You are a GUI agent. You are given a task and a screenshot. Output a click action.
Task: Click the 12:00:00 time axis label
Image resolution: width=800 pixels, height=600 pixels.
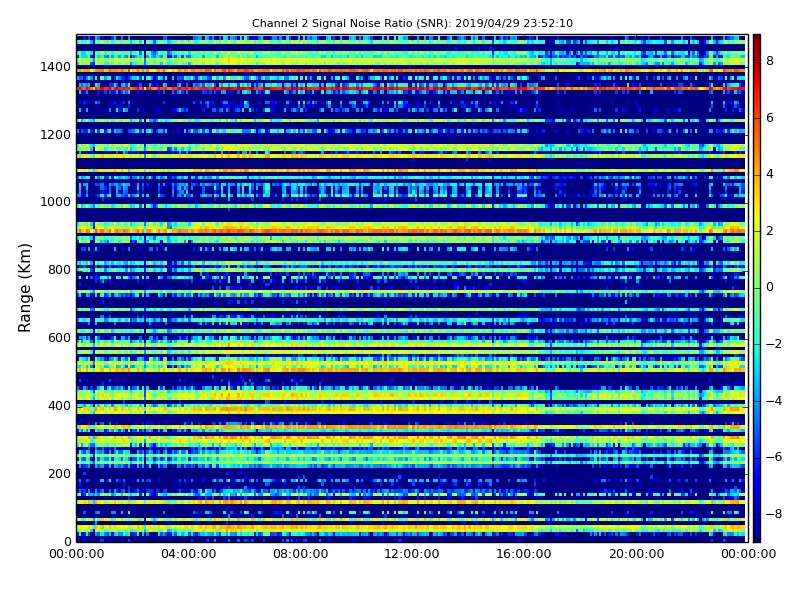click(412, 554)
